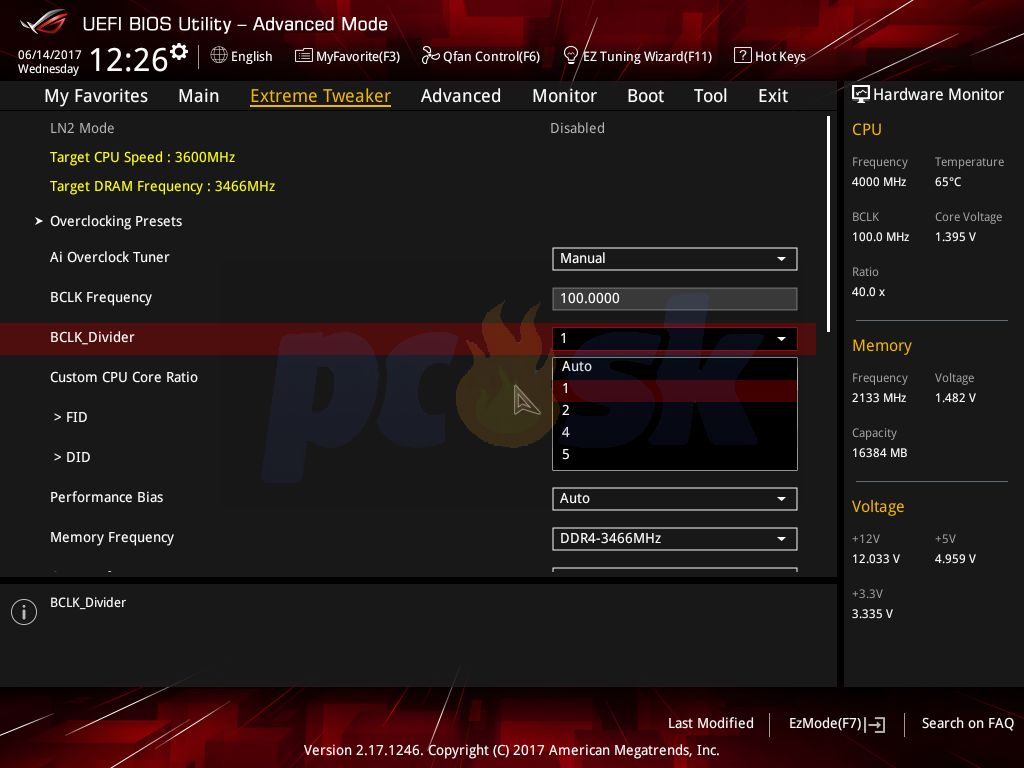This screenshot has height=768, width=1024.
Task: Choose 2 in BCLK_Divider list
Action: click(x=675, y=411)
